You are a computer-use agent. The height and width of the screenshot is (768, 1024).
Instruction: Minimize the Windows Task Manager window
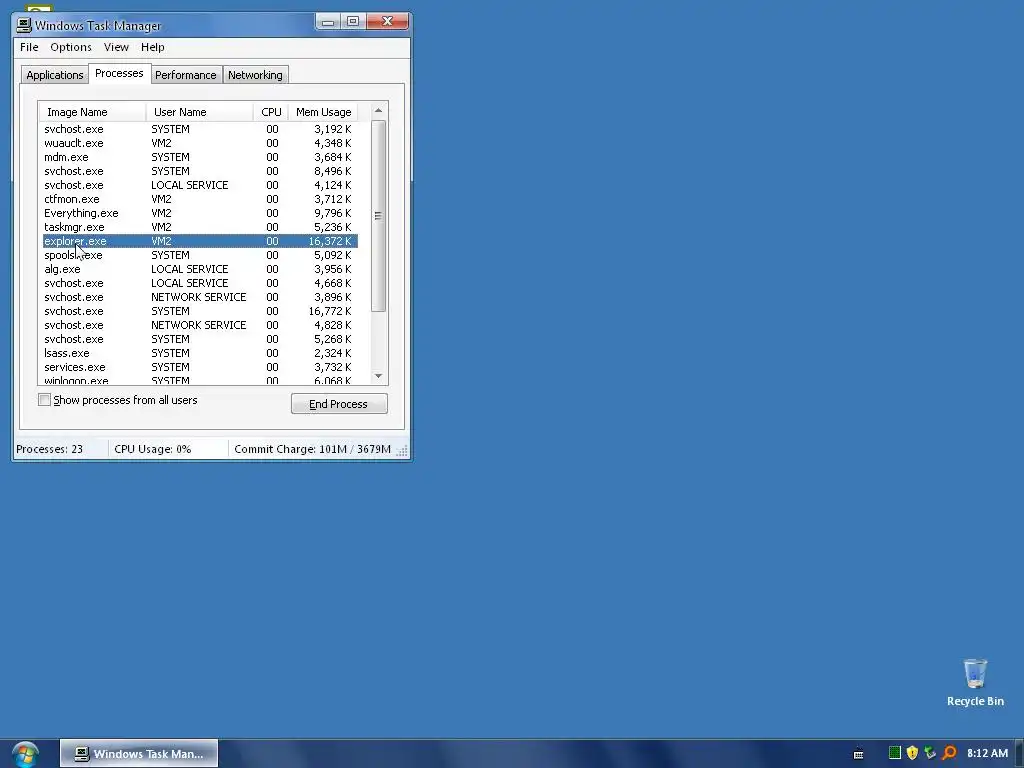[x=328, y=22]
